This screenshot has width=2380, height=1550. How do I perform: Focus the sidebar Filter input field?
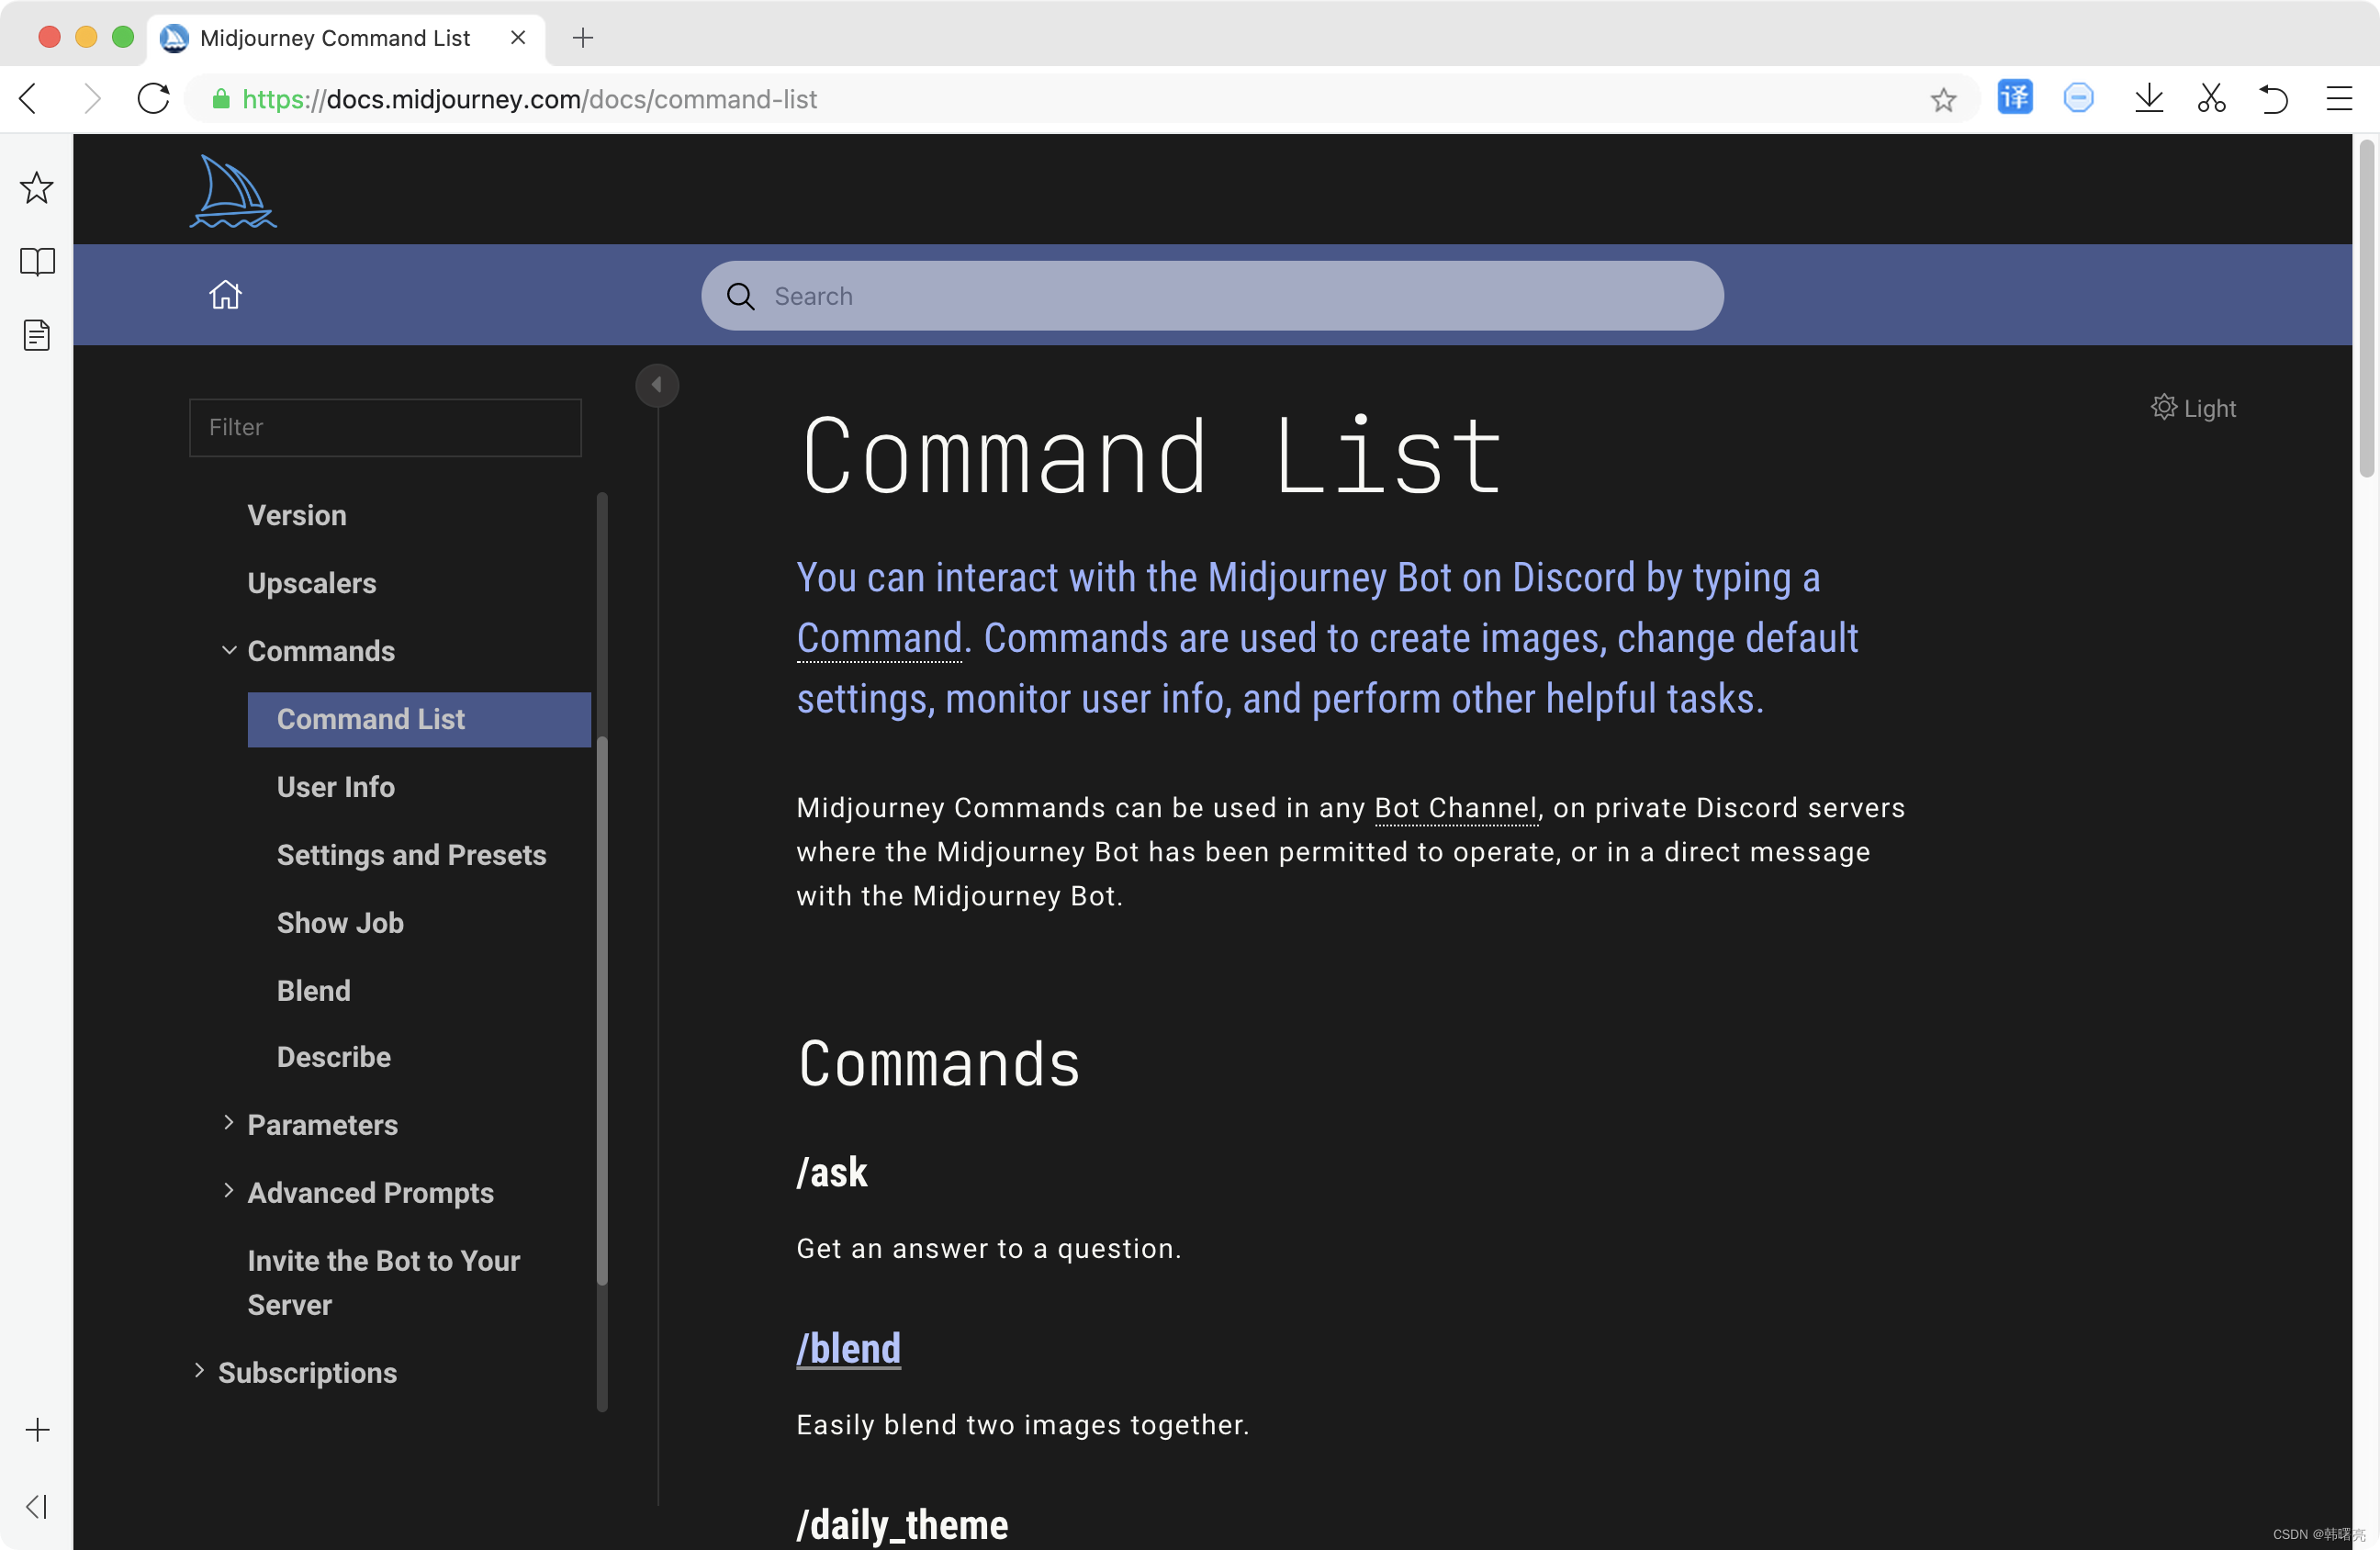pos(385,428)
